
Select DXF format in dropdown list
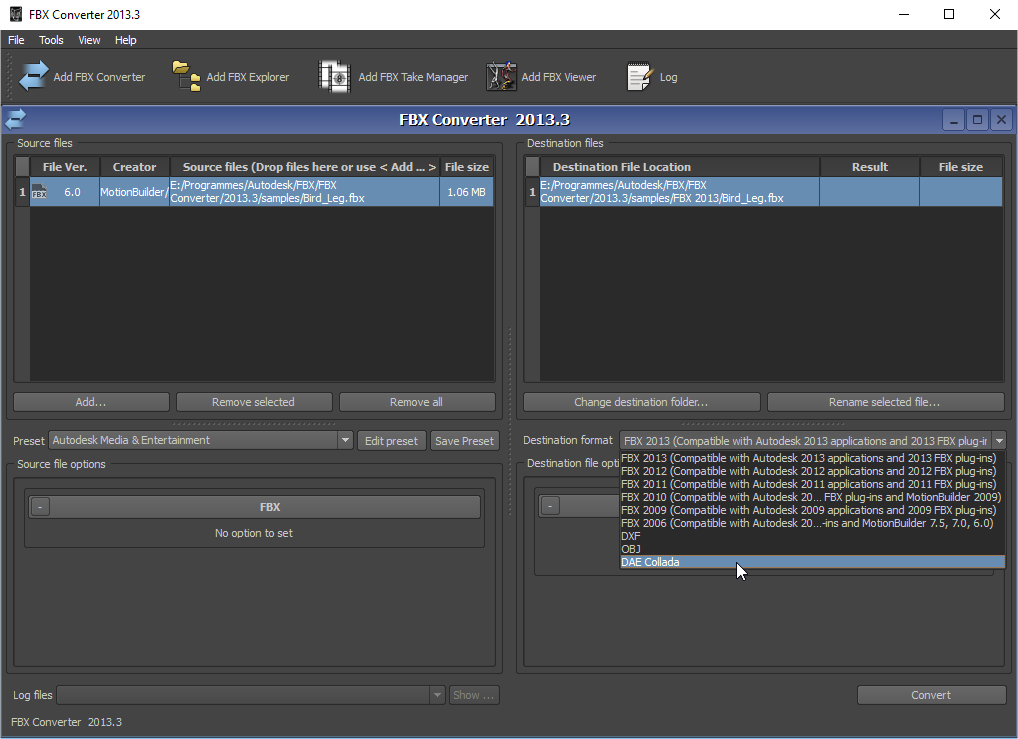[x=812, y=536]
